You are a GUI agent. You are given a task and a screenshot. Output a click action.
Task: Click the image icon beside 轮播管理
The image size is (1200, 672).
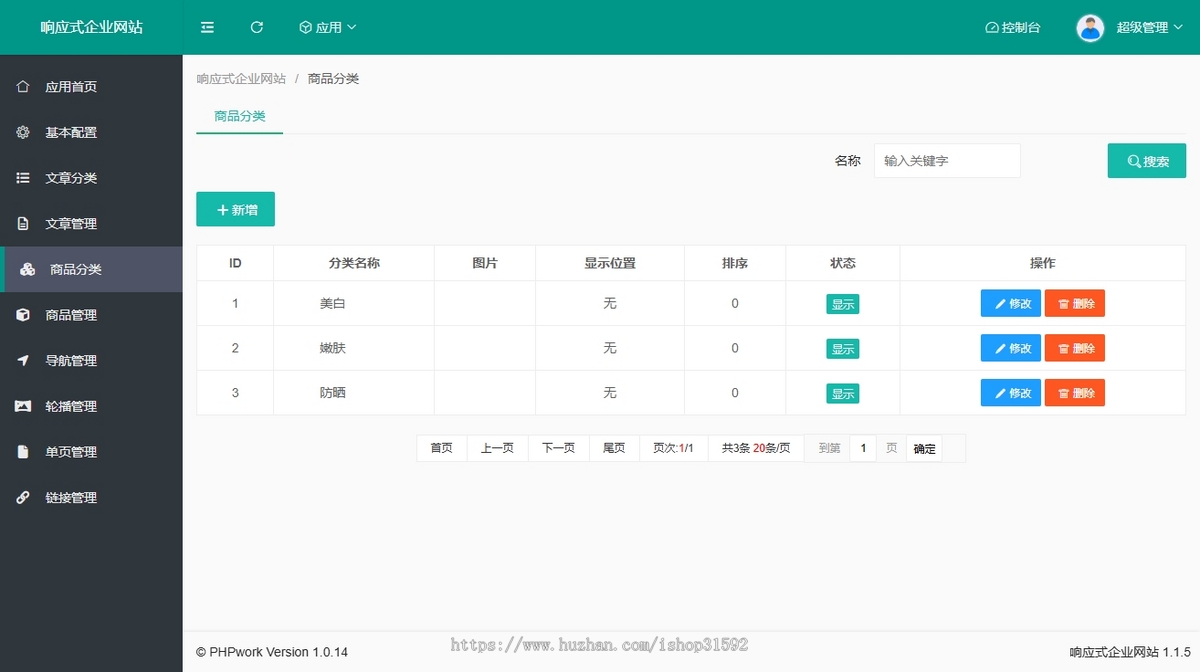tap(23, 406)
